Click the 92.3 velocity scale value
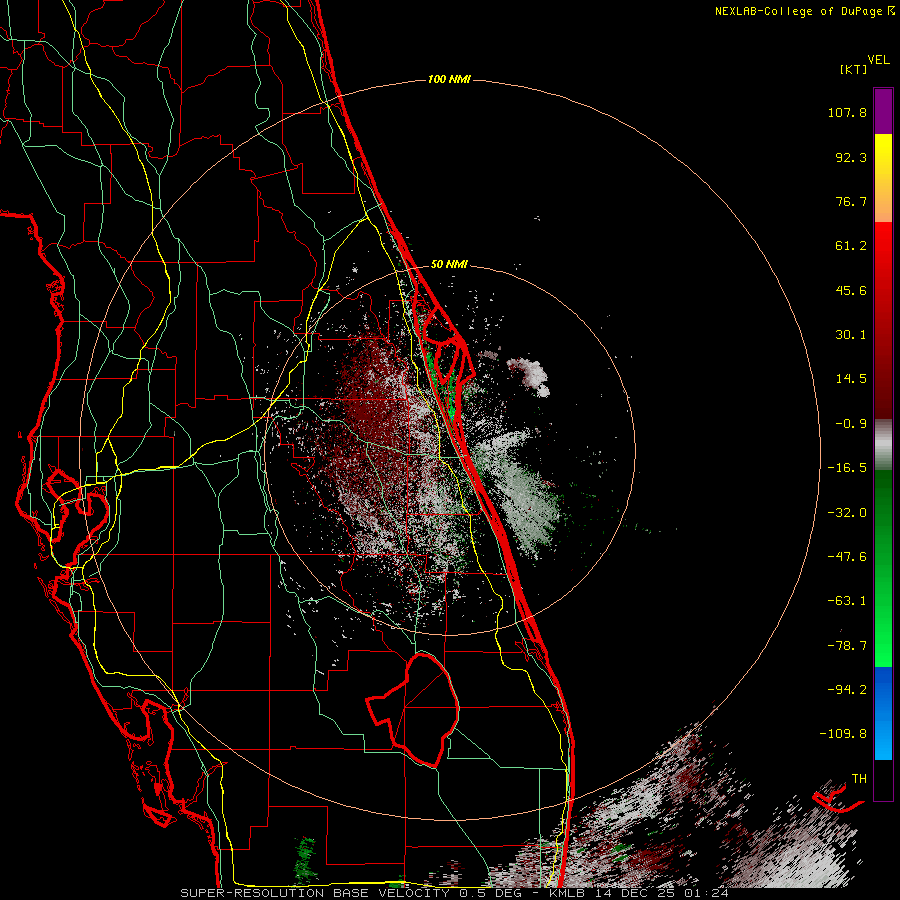This screenshot has width=900, height=900. pos(851,157)
